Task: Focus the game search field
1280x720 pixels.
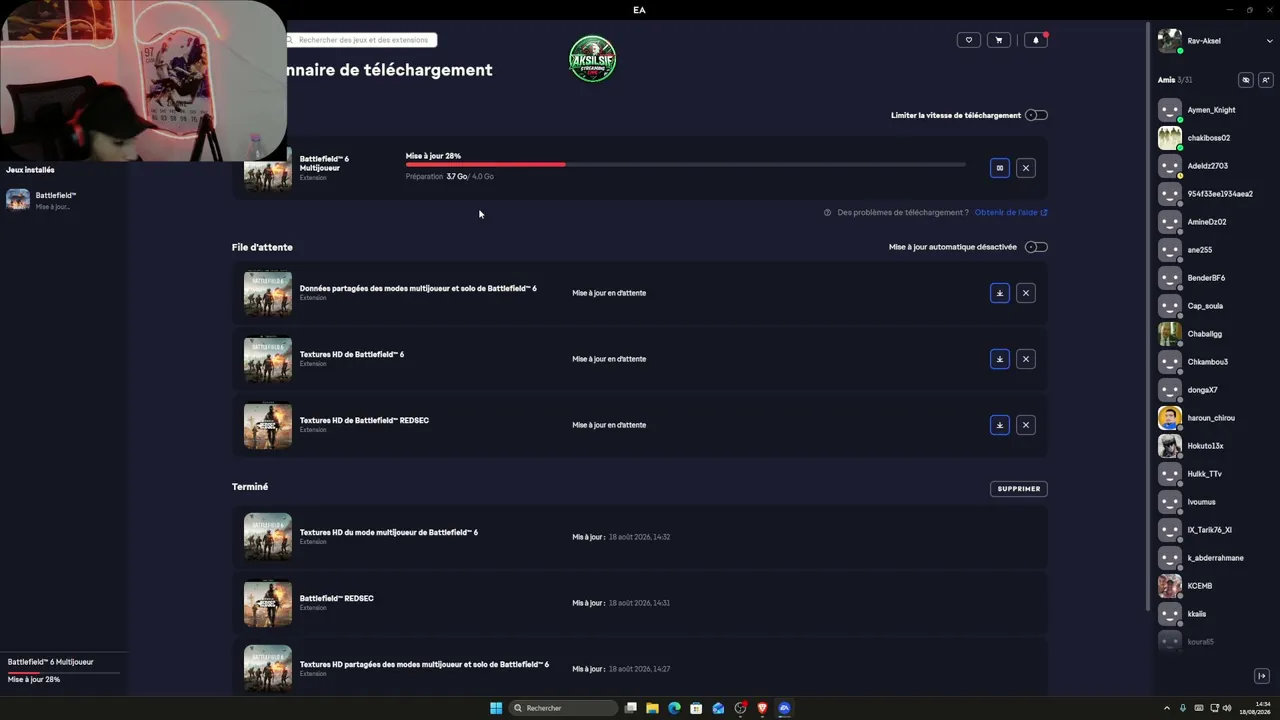Action: pos(361,40)
